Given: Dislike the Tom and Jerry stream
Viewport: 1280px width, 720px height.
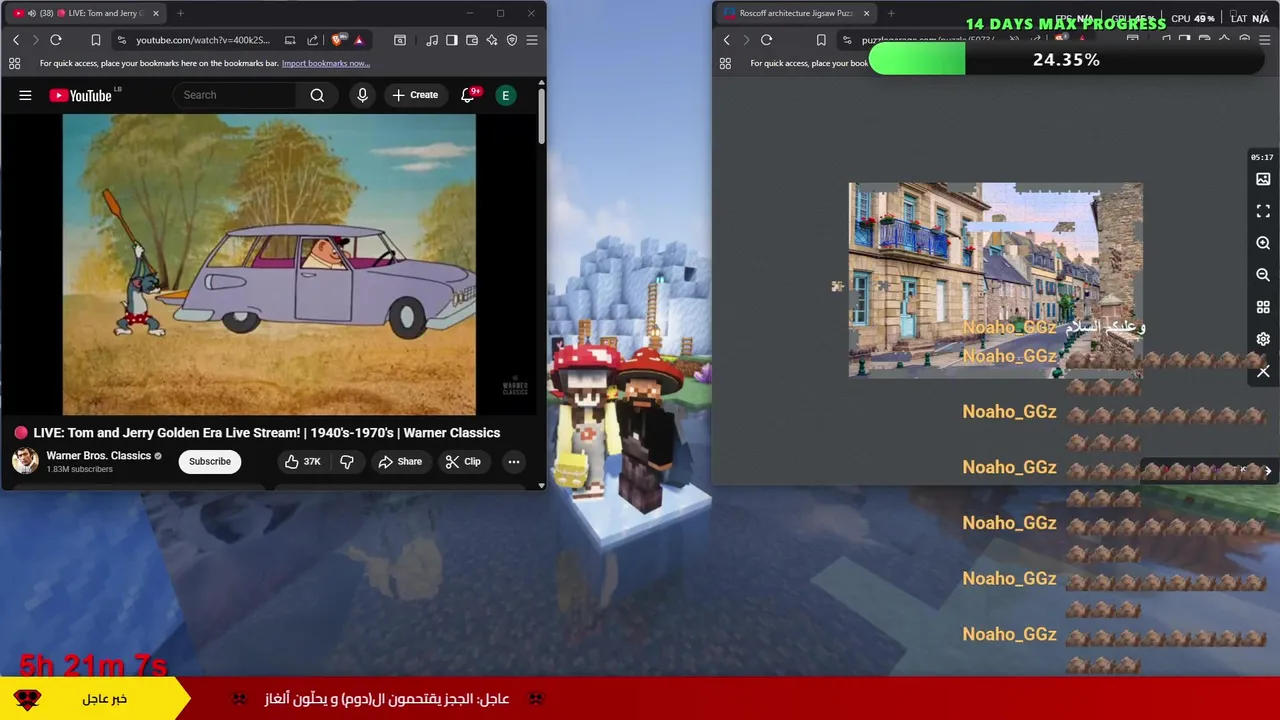Looking at the screenshot, I should (x=346, y=461).
